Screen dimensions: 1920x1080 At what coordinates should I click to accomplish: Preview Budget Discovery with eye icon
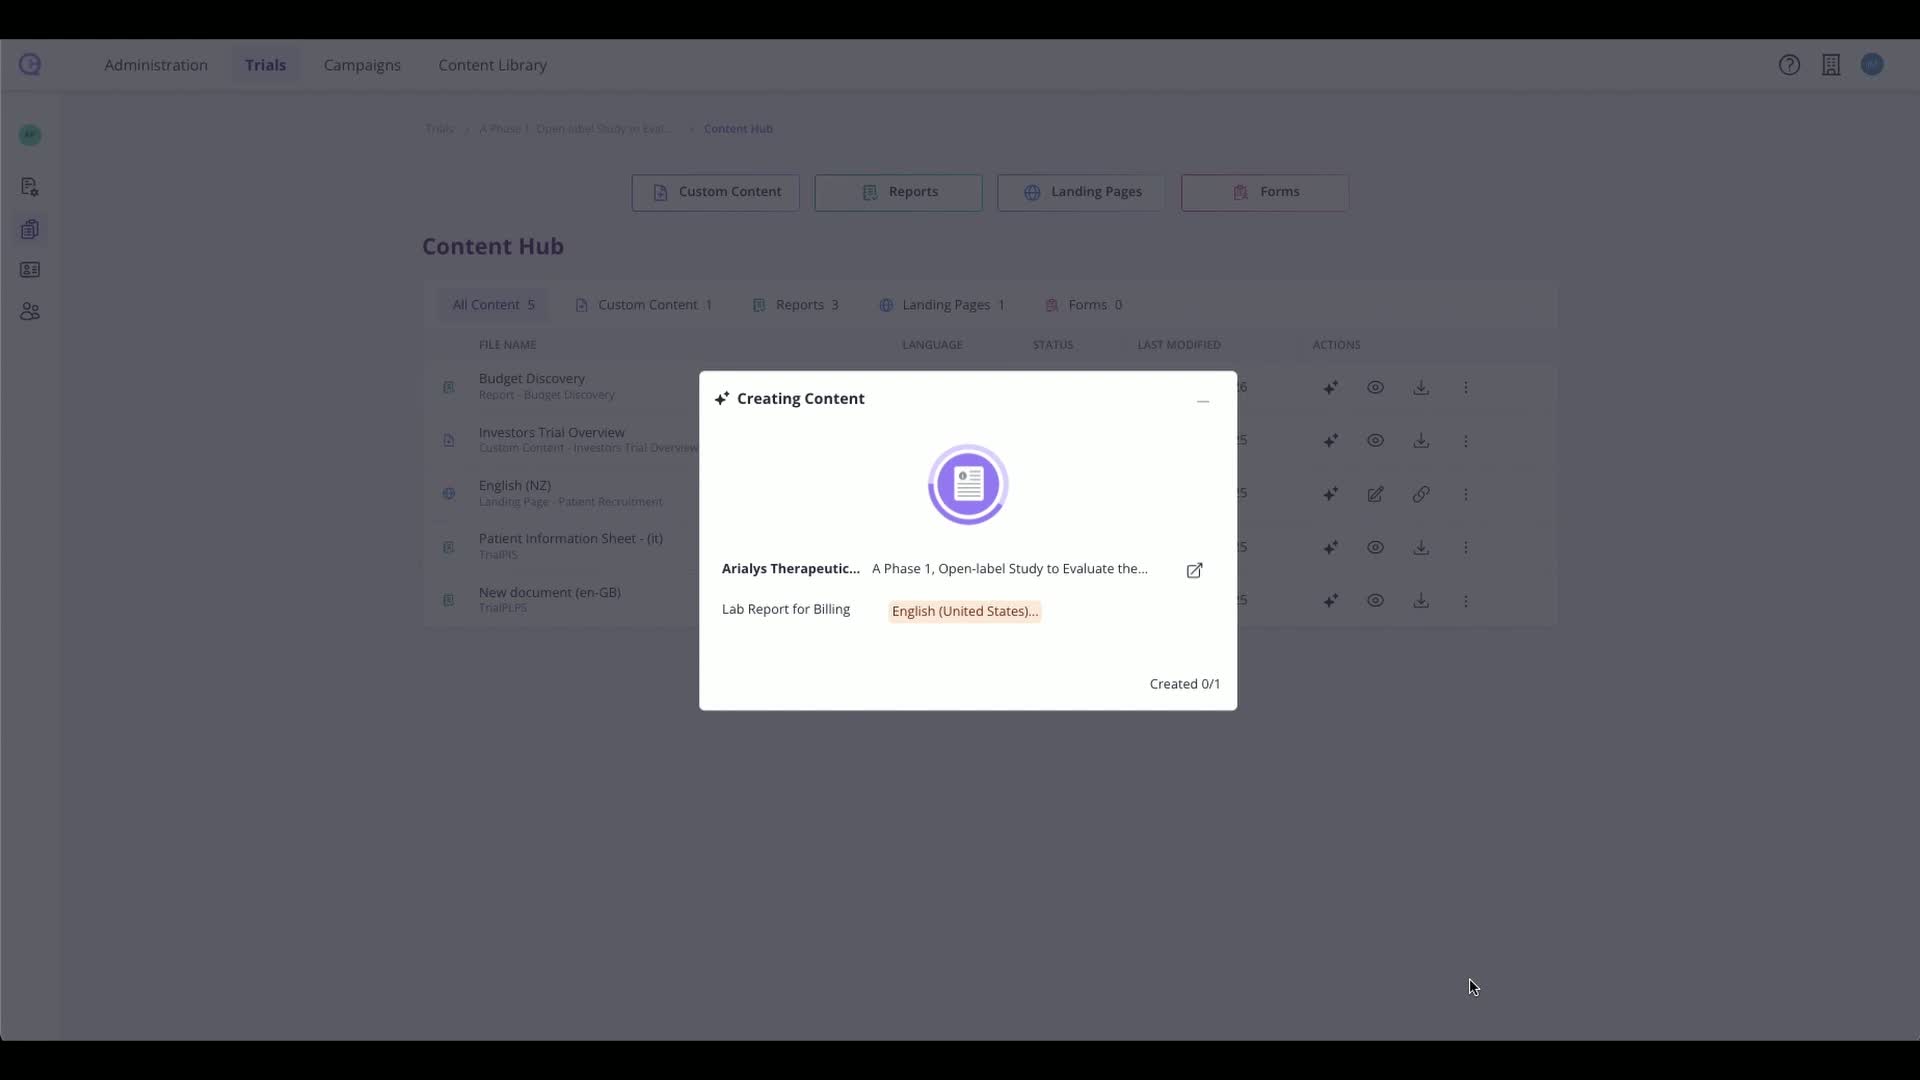1375,388
